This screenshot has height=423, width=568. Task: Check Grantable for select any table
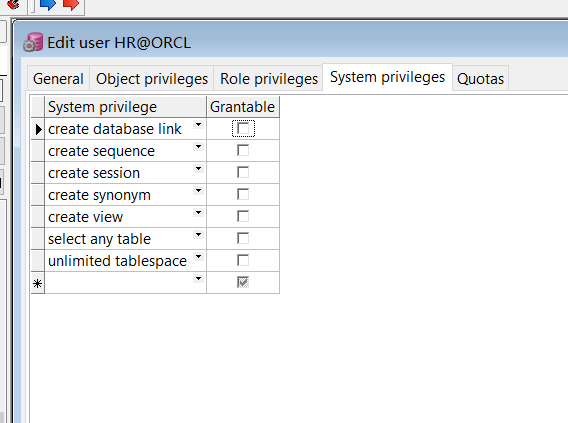click(x=243, y=238)
